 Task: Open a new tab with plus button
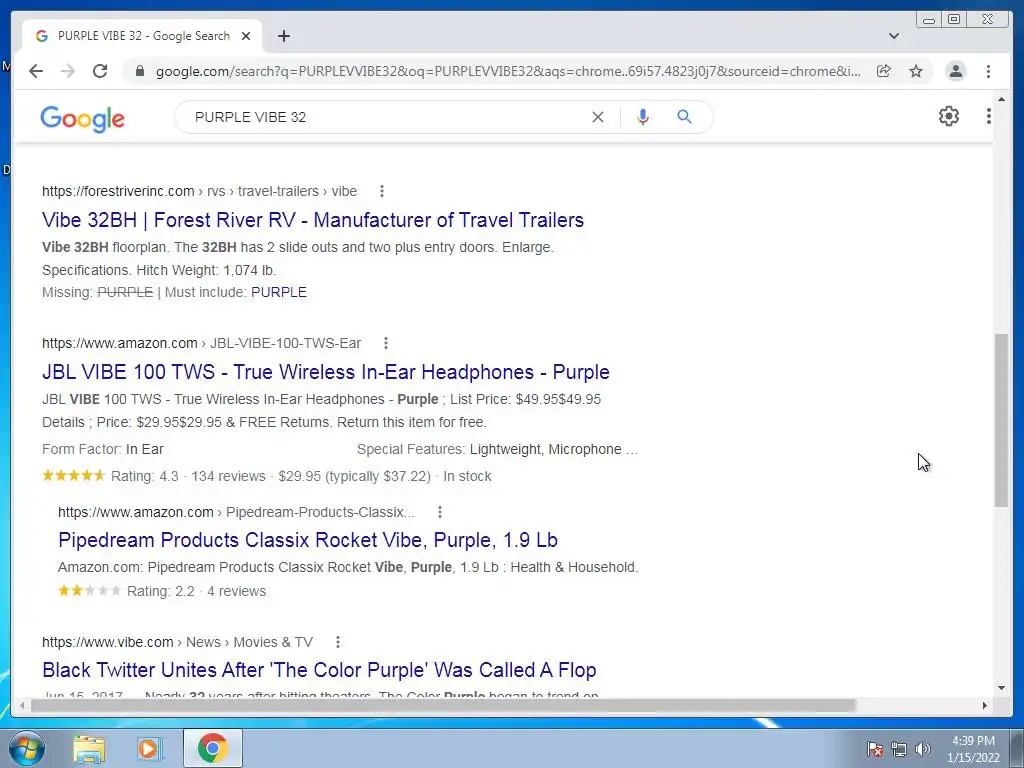(x=283, y=36)
